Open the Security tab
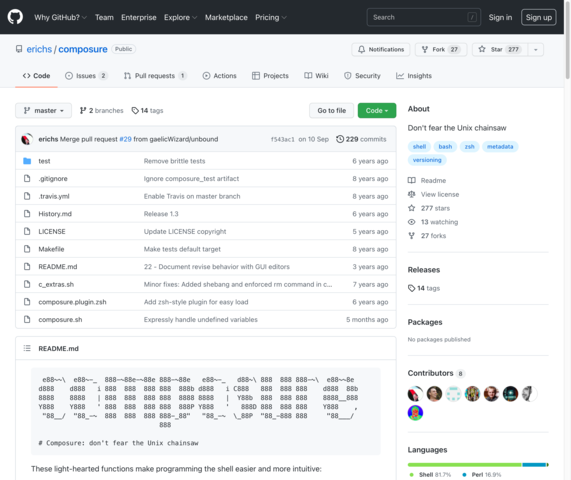Image resolution: width=571 pixels, height=480 pixels. point(362,76)
